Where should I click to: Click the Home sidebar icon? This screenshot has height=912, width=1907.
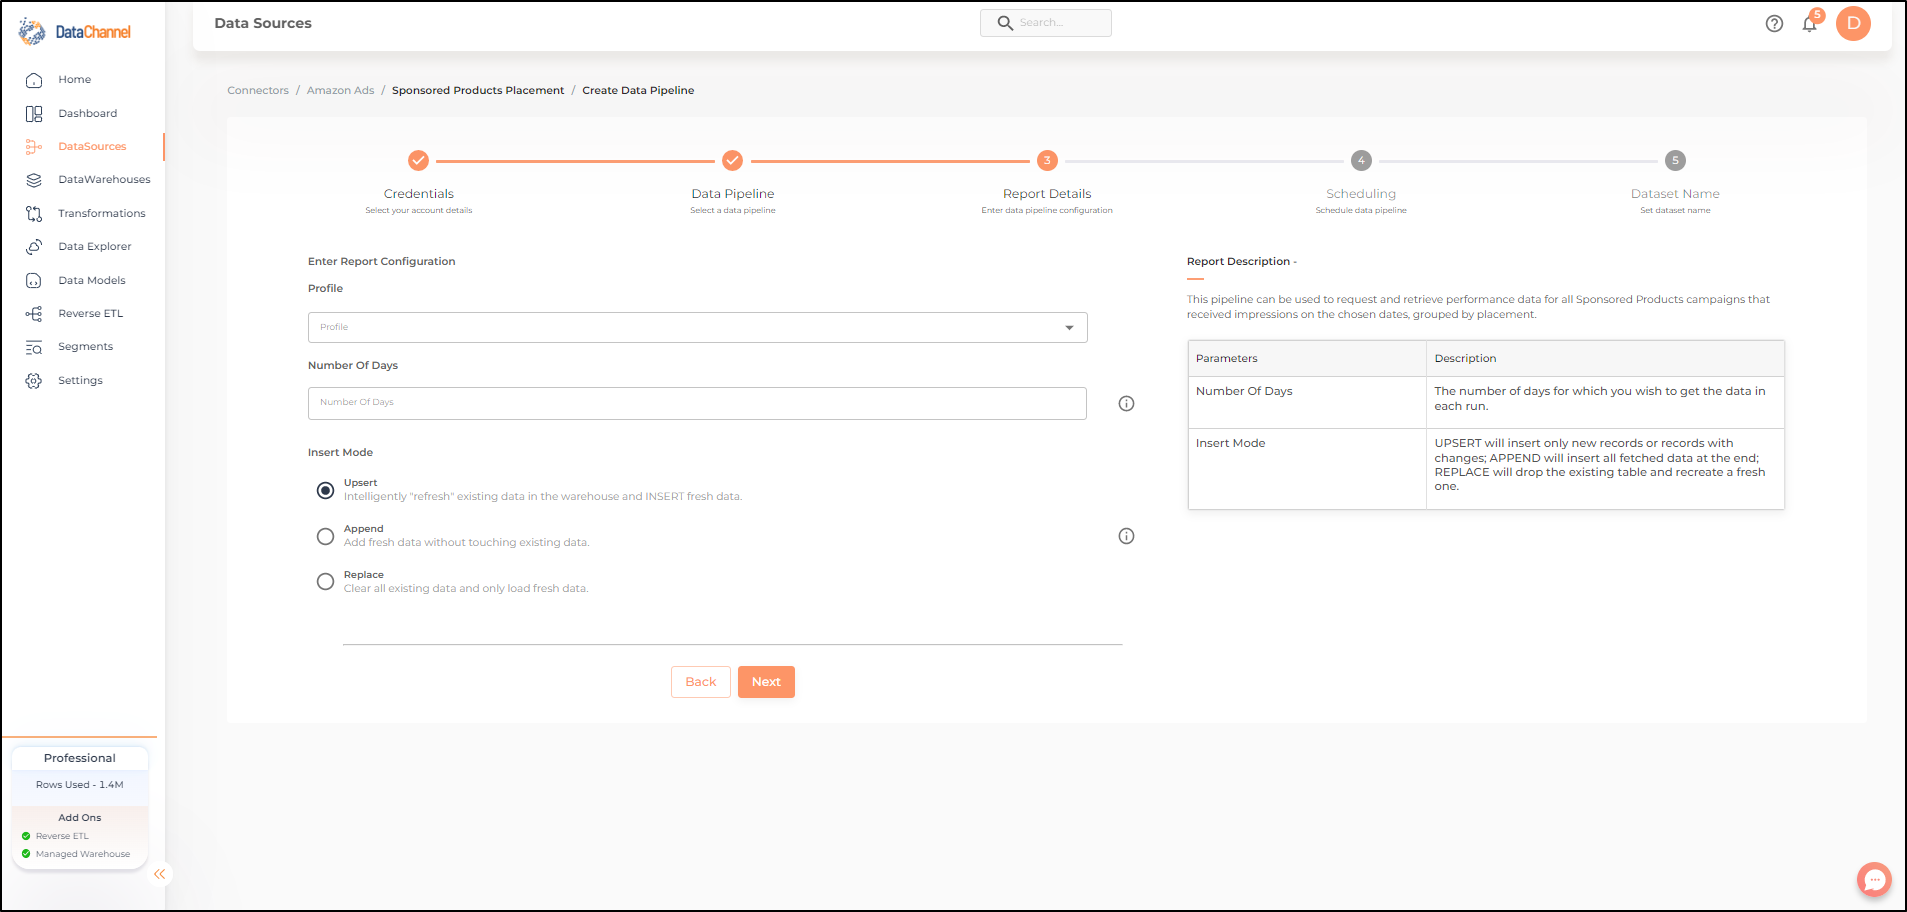point(34,80)
